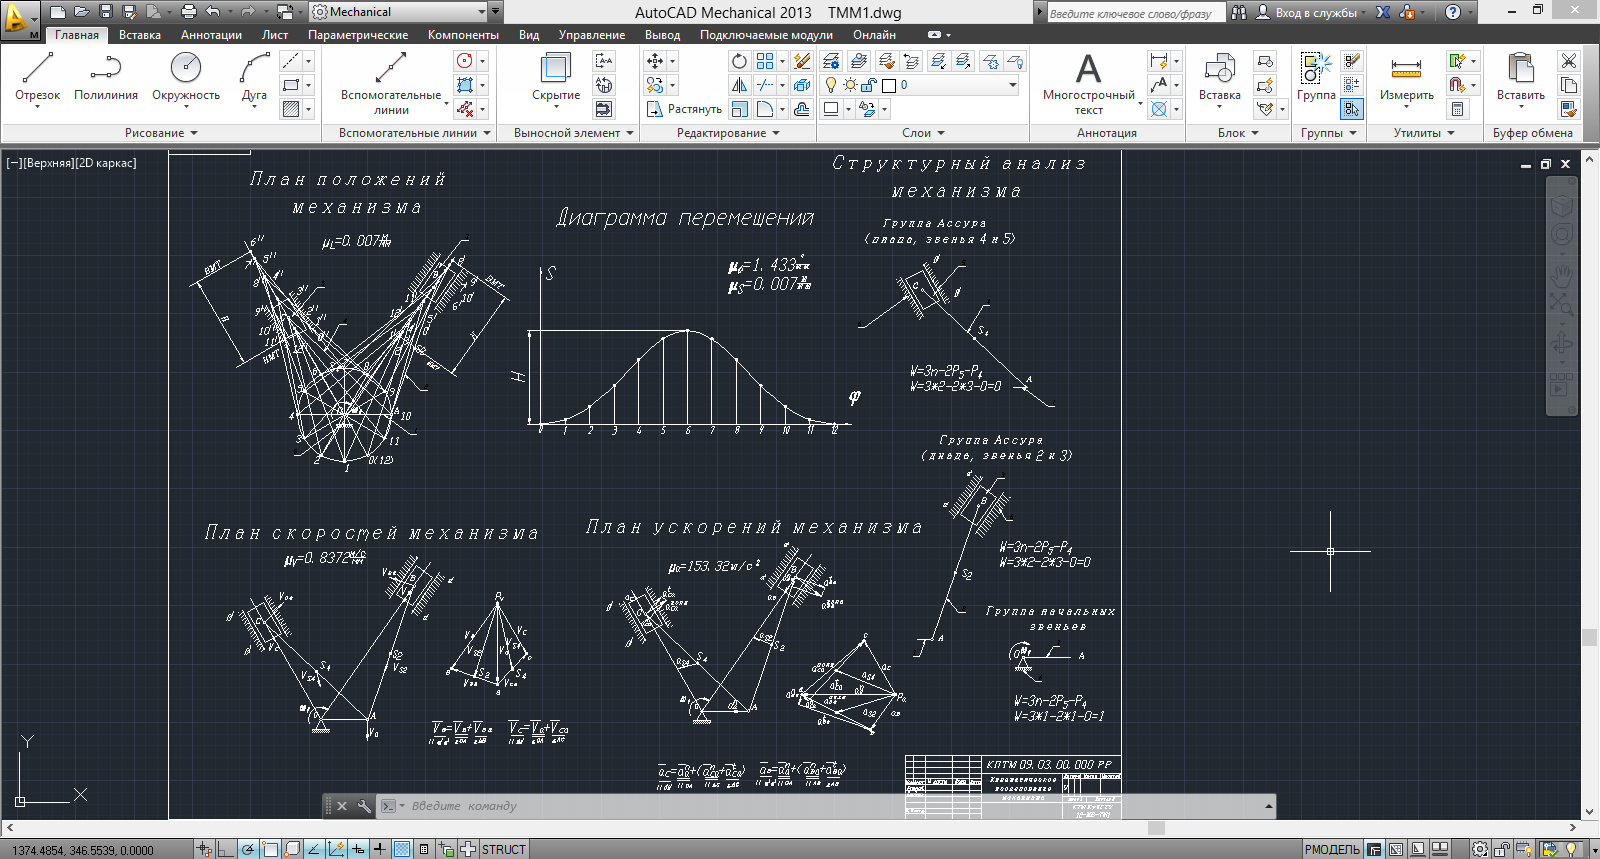
Task: Toggle polar tracking in status bar
Action: pos(248,849)
